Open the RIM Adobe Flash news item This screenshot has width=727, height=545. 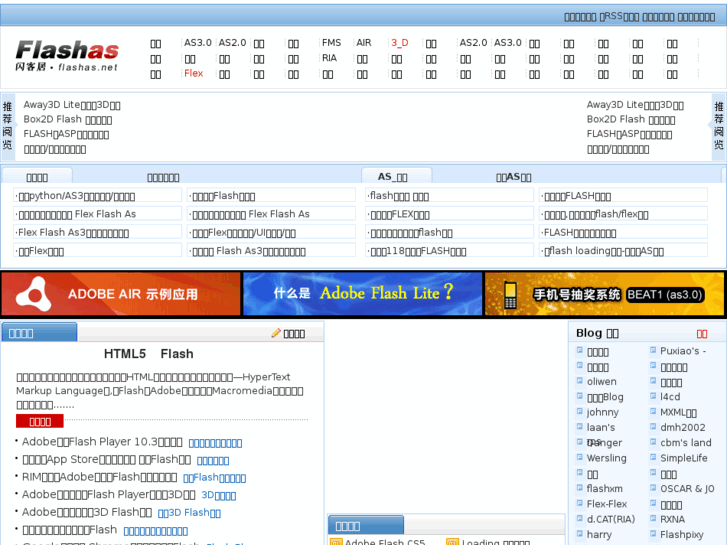[x=99, y=477]
